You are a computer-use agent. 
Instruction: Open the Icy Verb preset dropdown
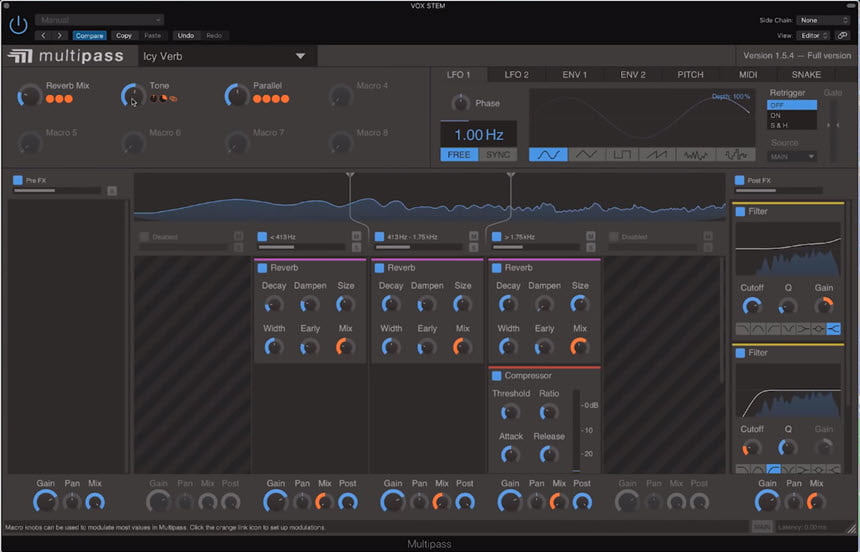(227, 56)
